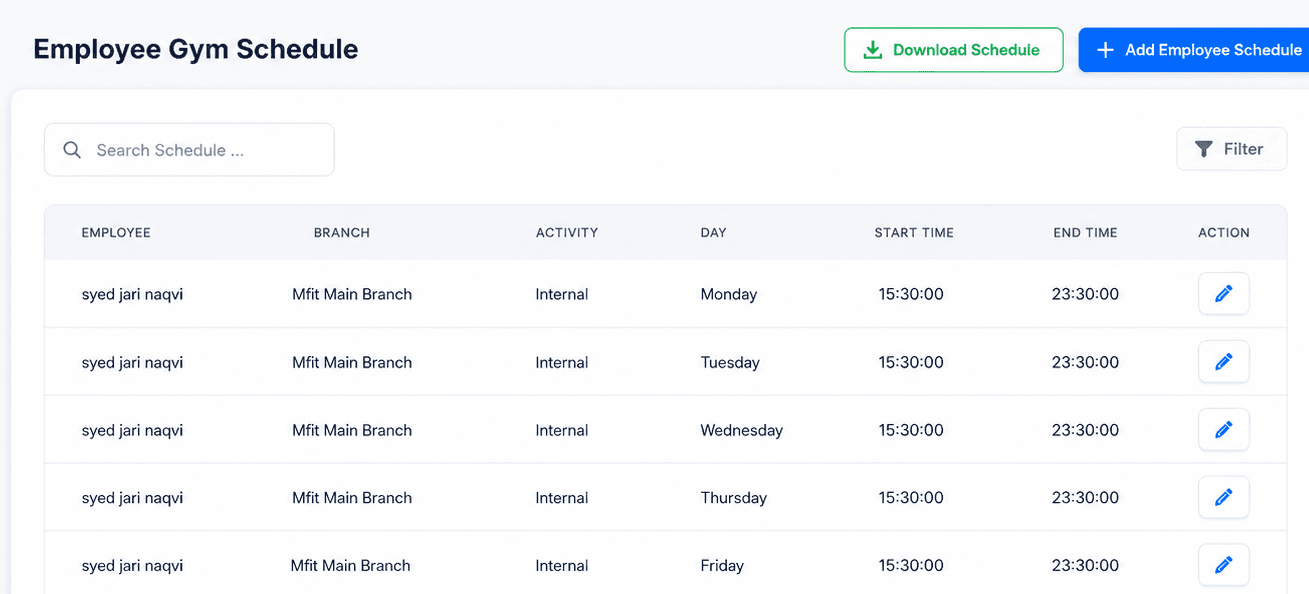
Task: Select the Monday day cell
Action: point(729,294)
